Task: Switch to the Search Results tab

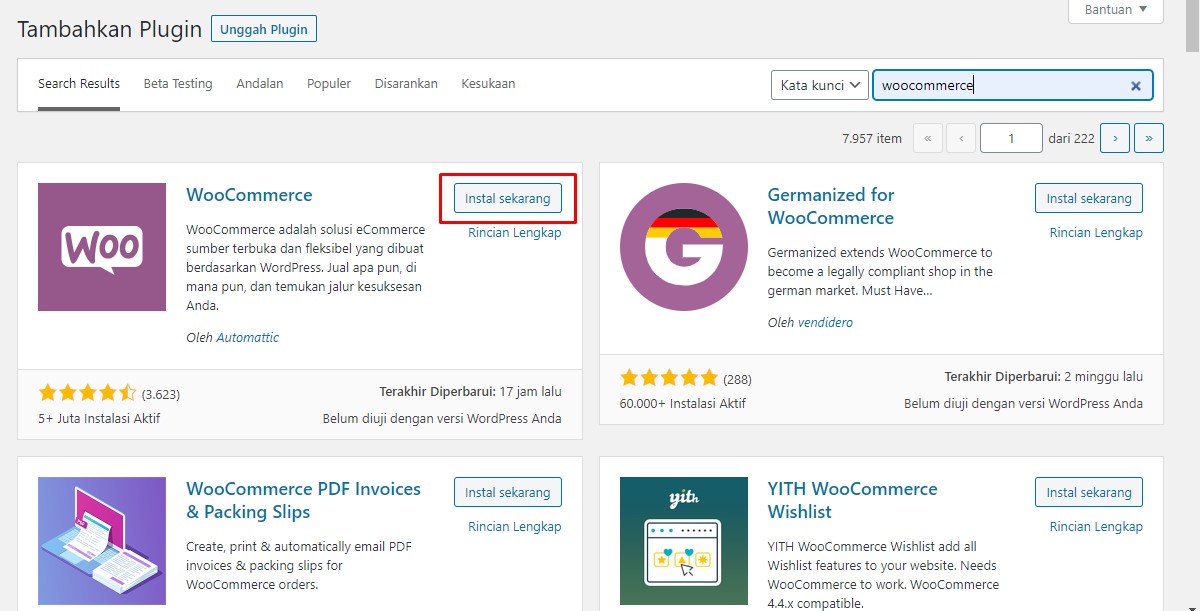Action: pos(79,84)
